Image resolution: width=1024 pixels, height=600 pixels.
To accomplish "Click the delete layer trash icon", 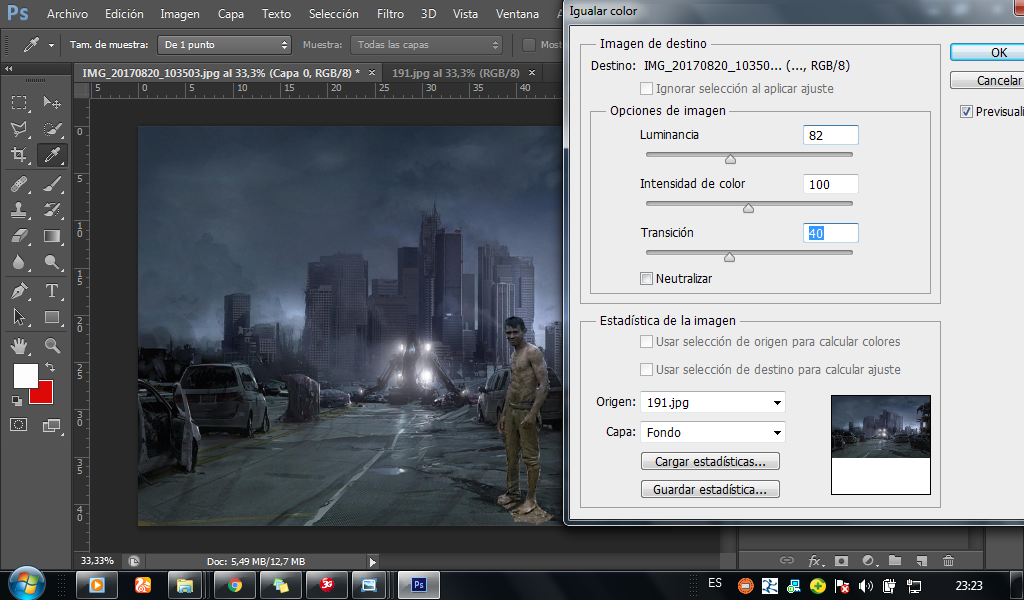I will click(x=948, y=561).
